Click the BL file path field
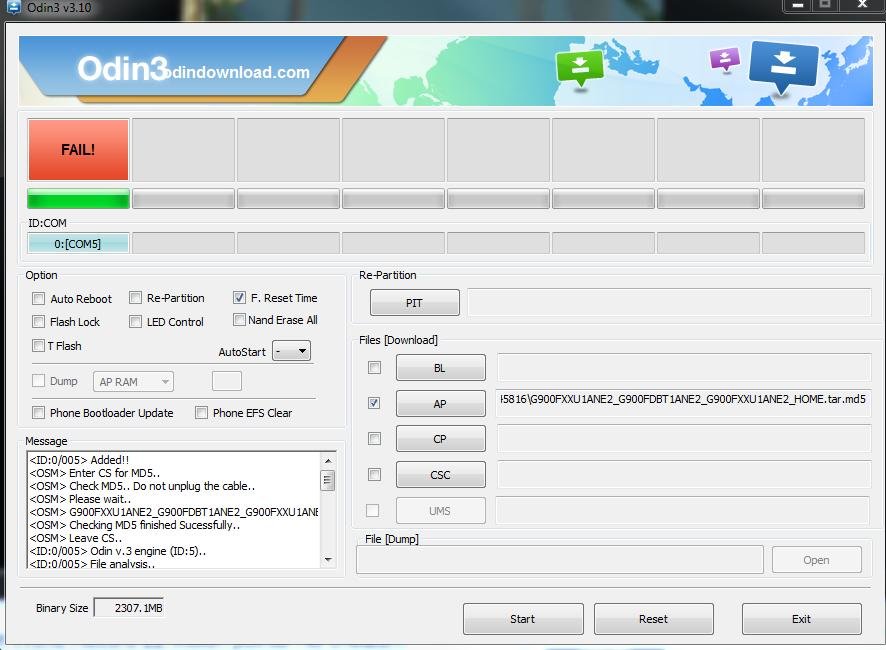Image resolution: width=886 pixels, height=650 pixels. 684,367
